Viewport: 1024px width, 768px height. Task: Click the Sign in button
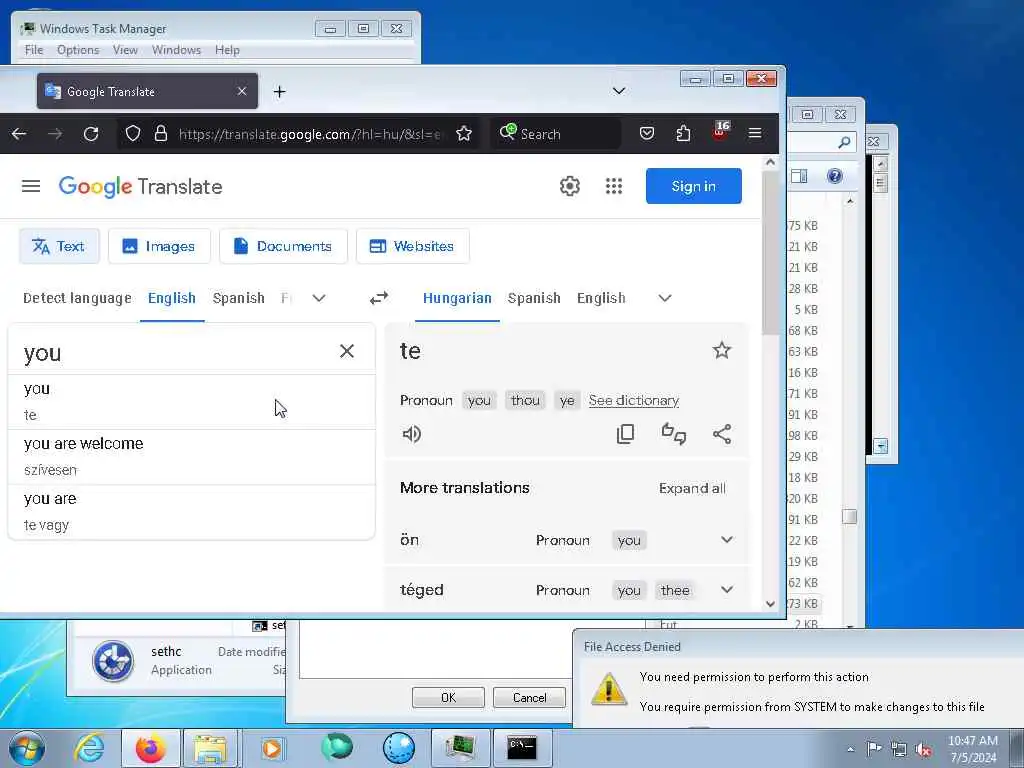[x=694, y=186]
